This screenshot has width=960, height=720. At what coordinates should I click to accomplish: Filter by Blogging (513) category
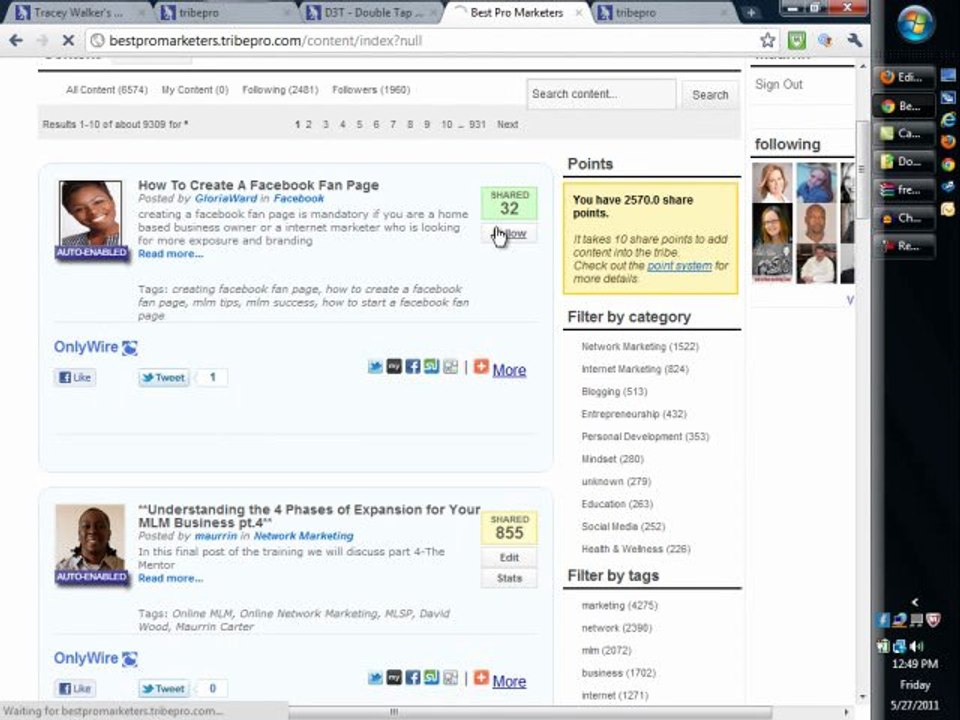coord(614,391)
